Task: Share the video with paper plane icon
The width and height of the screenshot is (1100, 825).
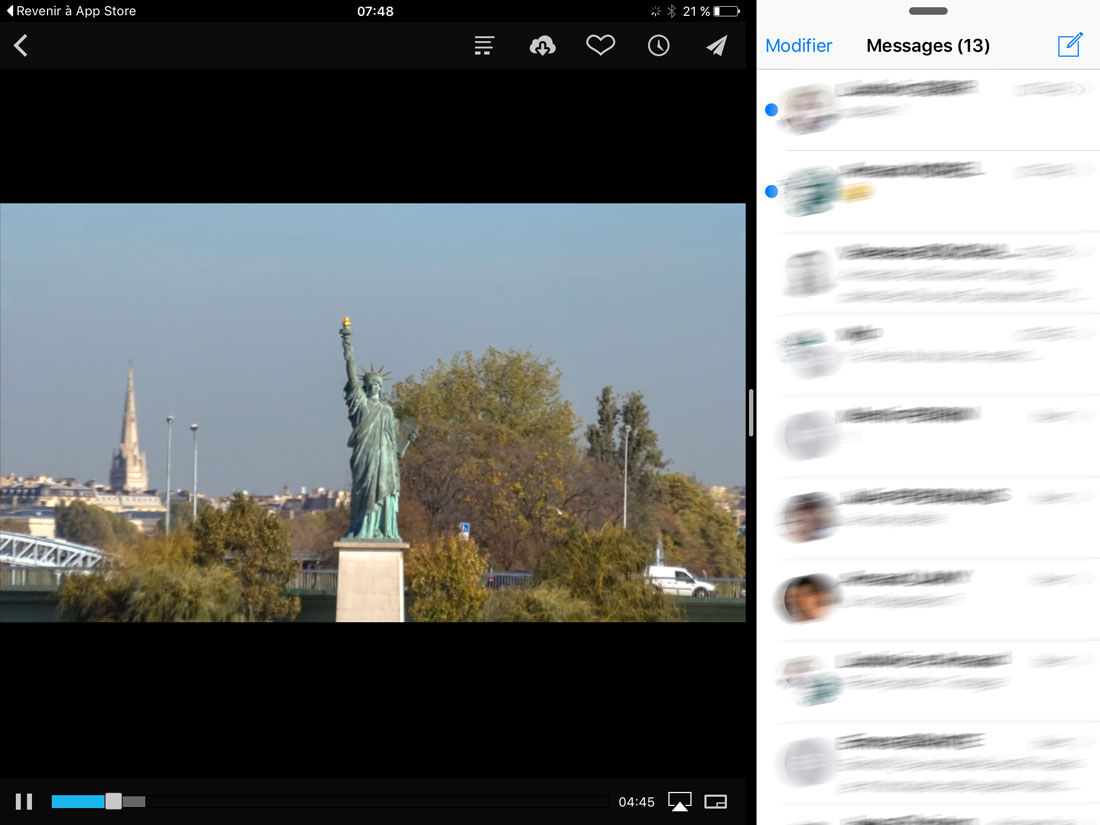Action: click(716, 46)
